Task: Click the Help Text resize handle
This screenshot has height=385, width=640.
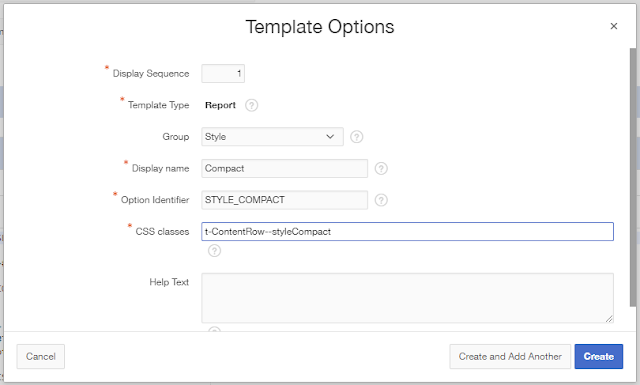Action: point(609,319)
